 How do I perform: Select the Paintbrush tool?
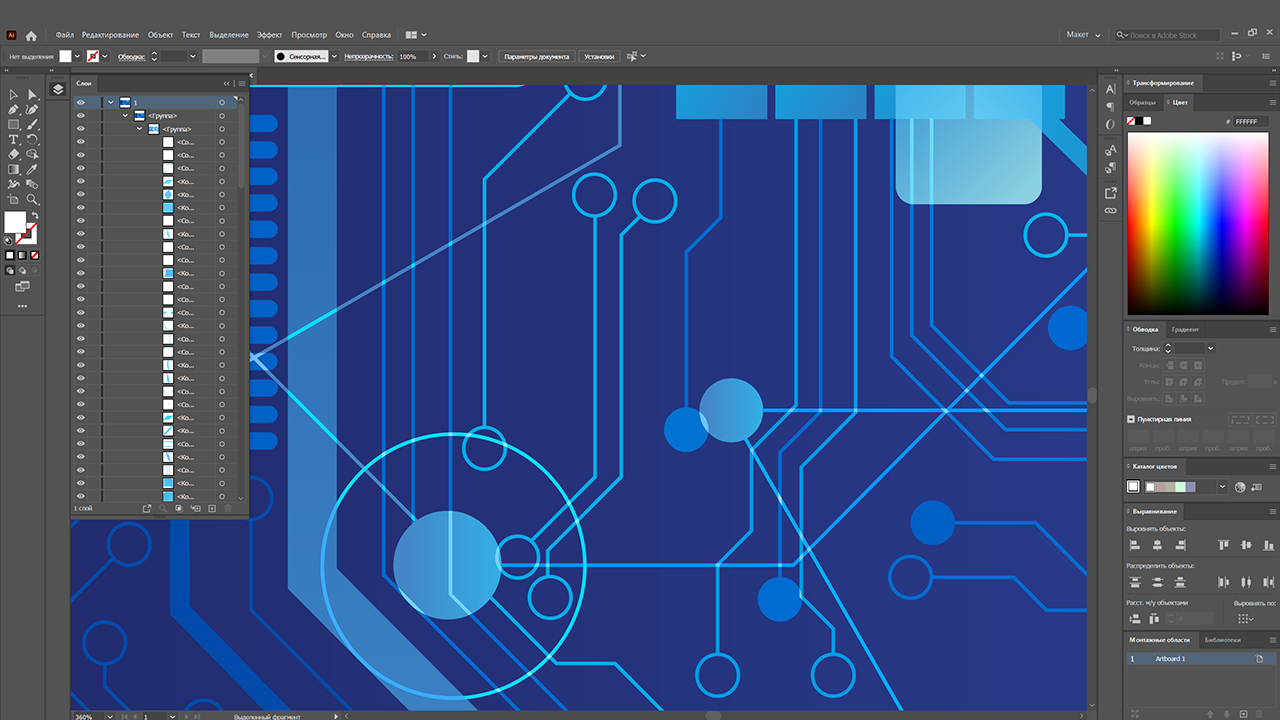[32, 125]
